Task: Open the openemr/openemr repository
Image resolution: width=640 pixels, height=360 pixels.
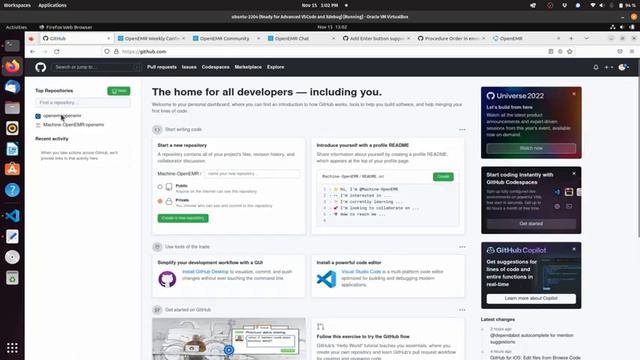Action: [x=62, y=116]
